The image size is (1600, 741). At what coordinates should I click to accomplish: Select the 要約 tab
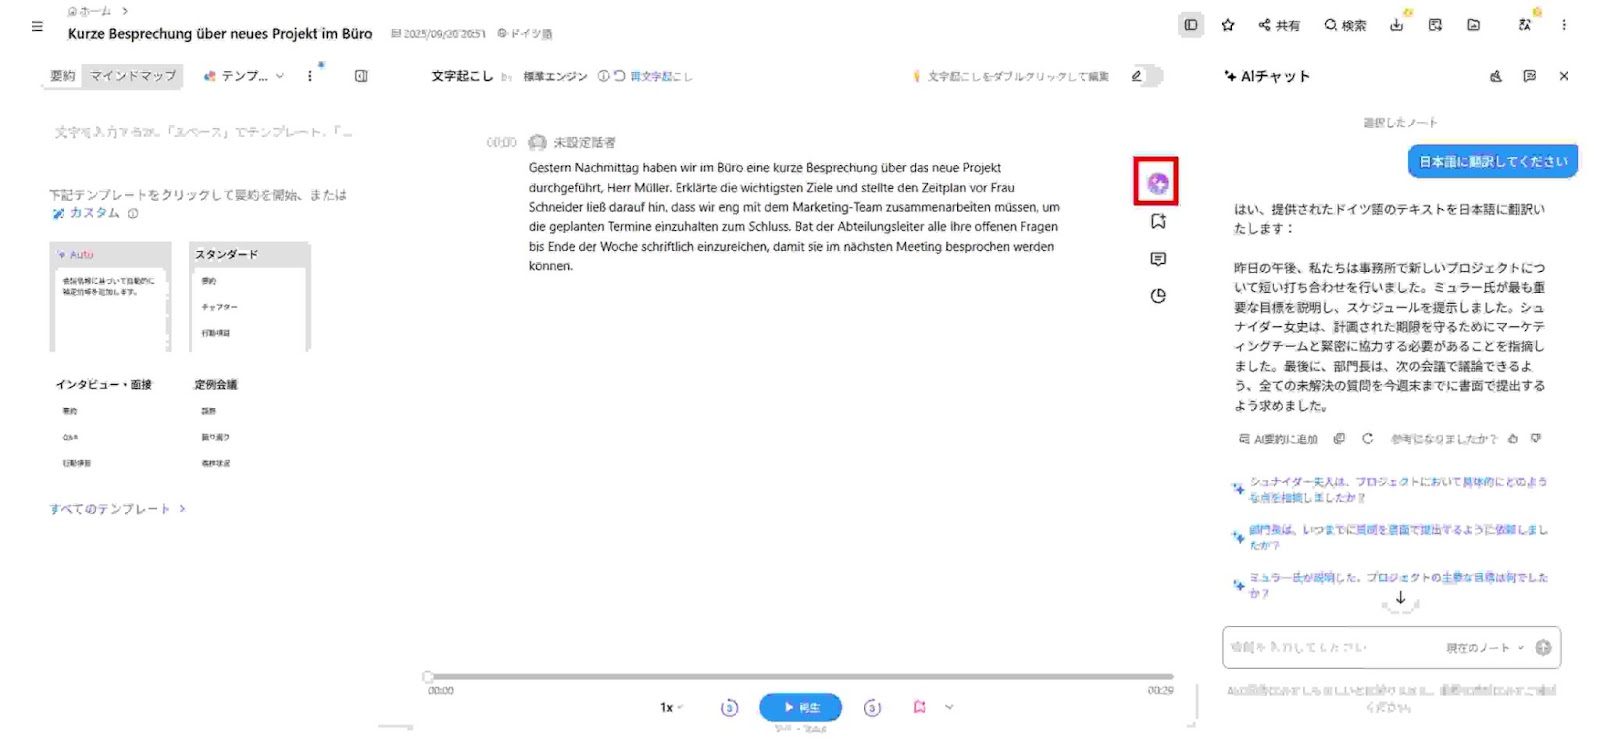[63, 76]
